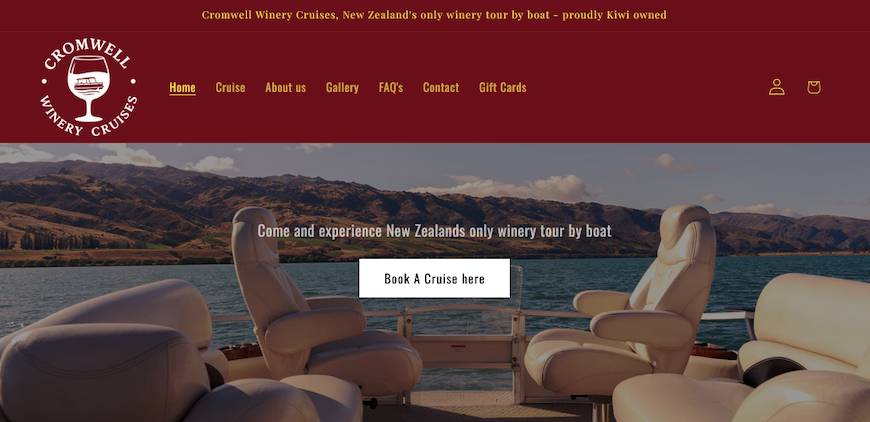Screen dimensions: 870x422
Task: Open the Gallery navigation link
Action: click(342, 88)
